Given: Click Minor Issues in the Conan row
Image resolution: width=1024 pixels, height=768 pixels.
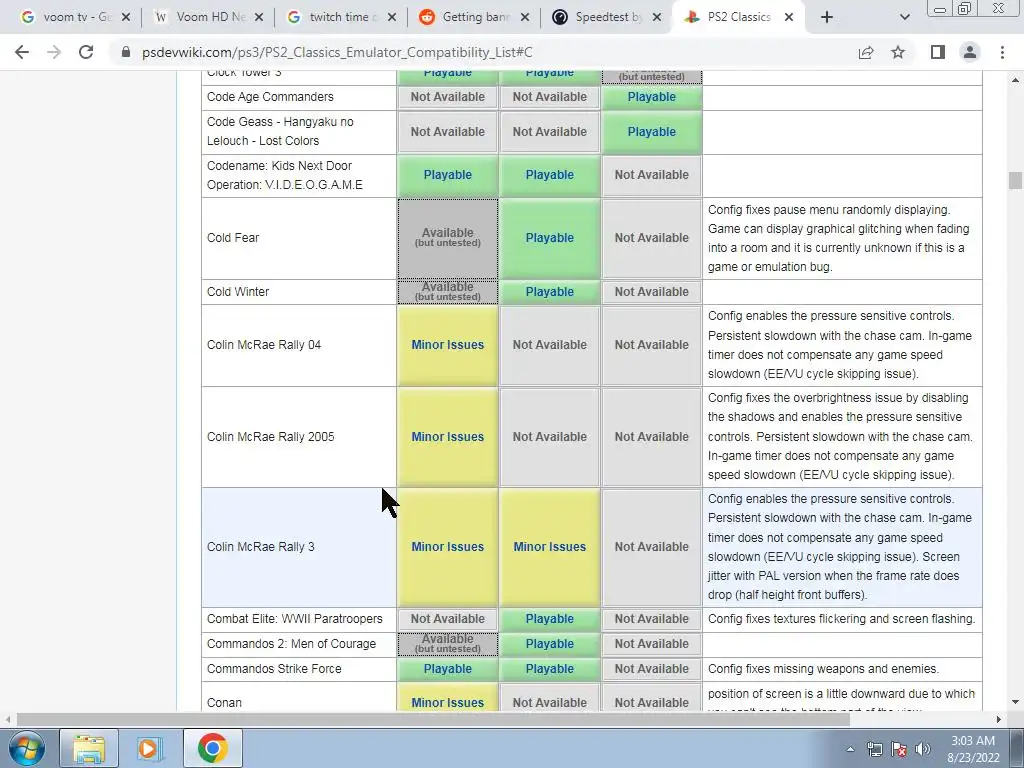Looking at the screenshot, I should coord(447,703).
